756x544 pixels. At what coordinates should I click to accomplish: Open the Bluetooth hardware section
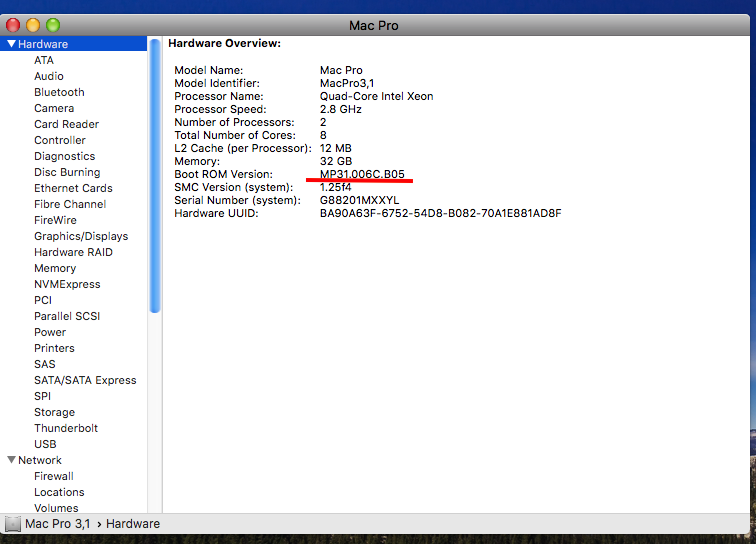click(59, 92)
